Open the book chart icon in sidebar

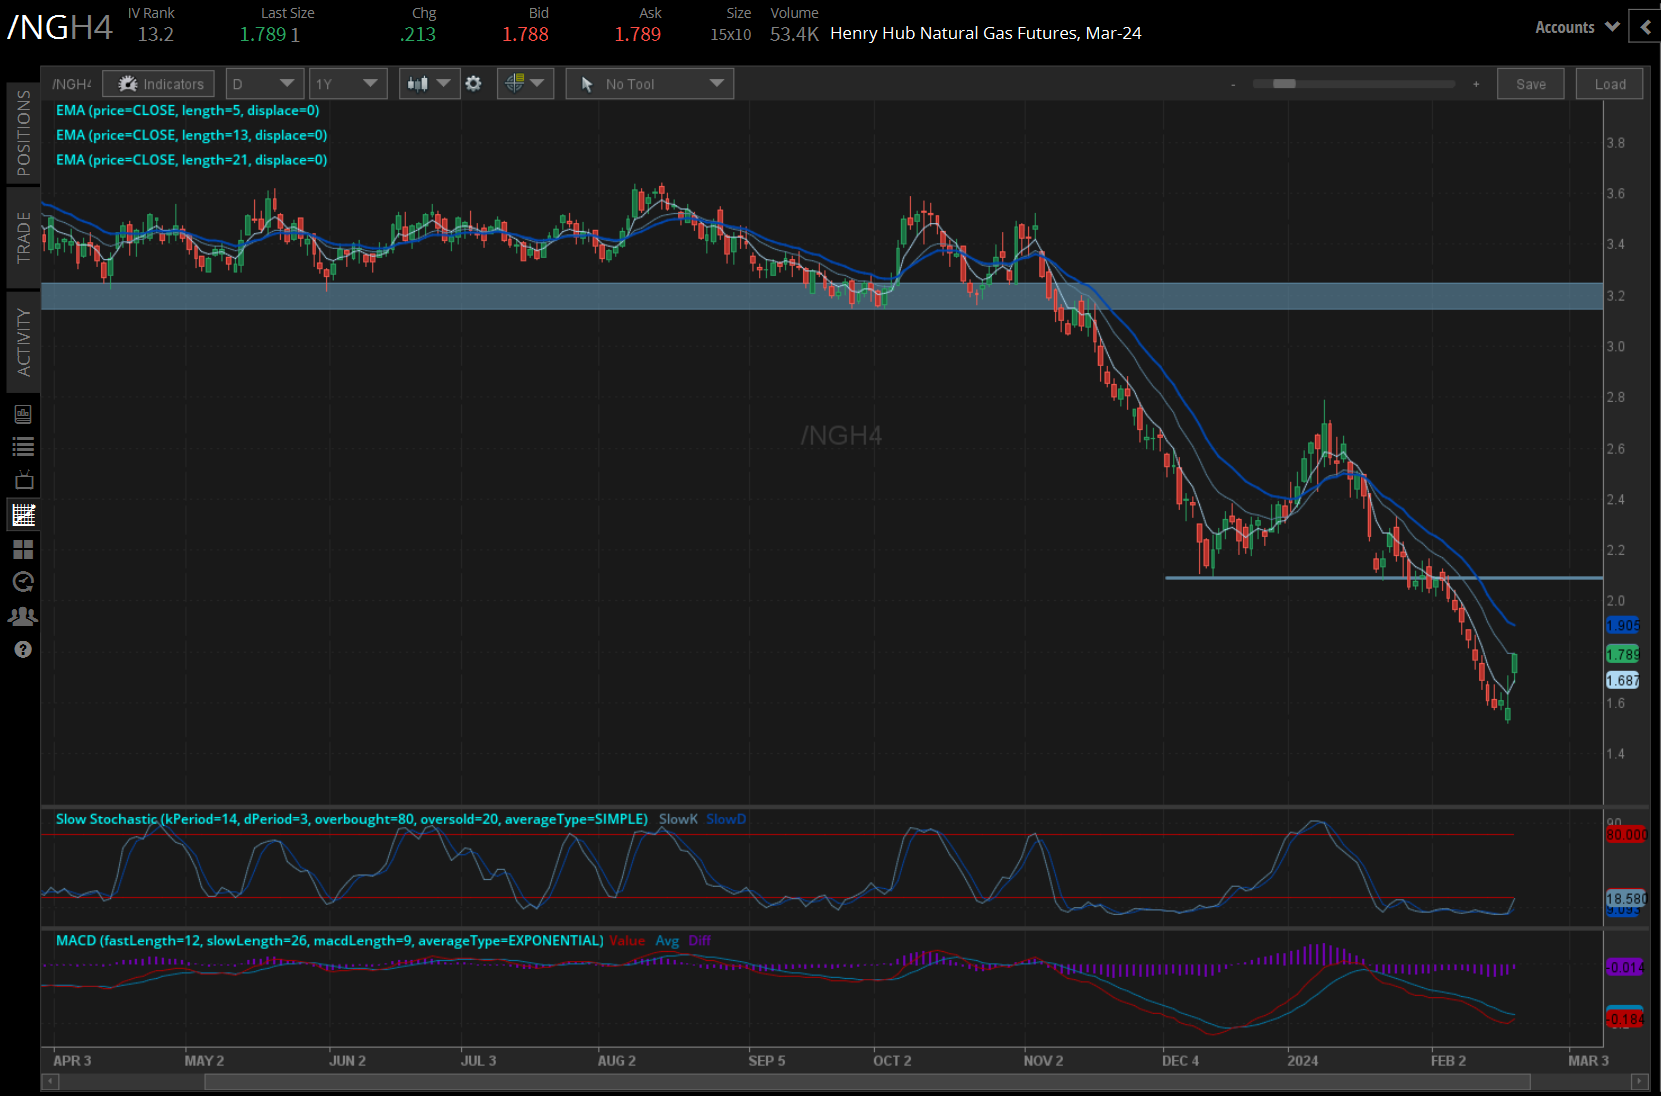(x=23, y=414)
